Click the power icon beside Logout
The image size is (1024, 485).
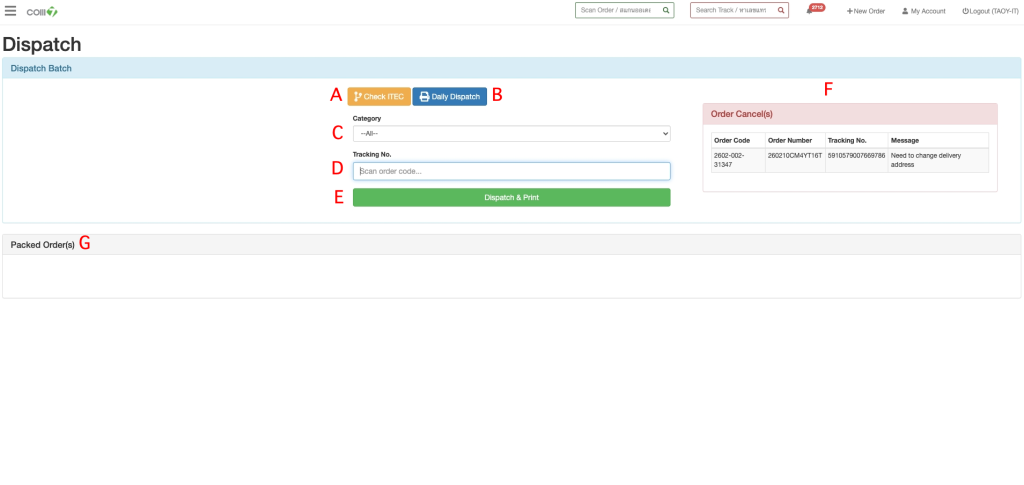(965, 11)
